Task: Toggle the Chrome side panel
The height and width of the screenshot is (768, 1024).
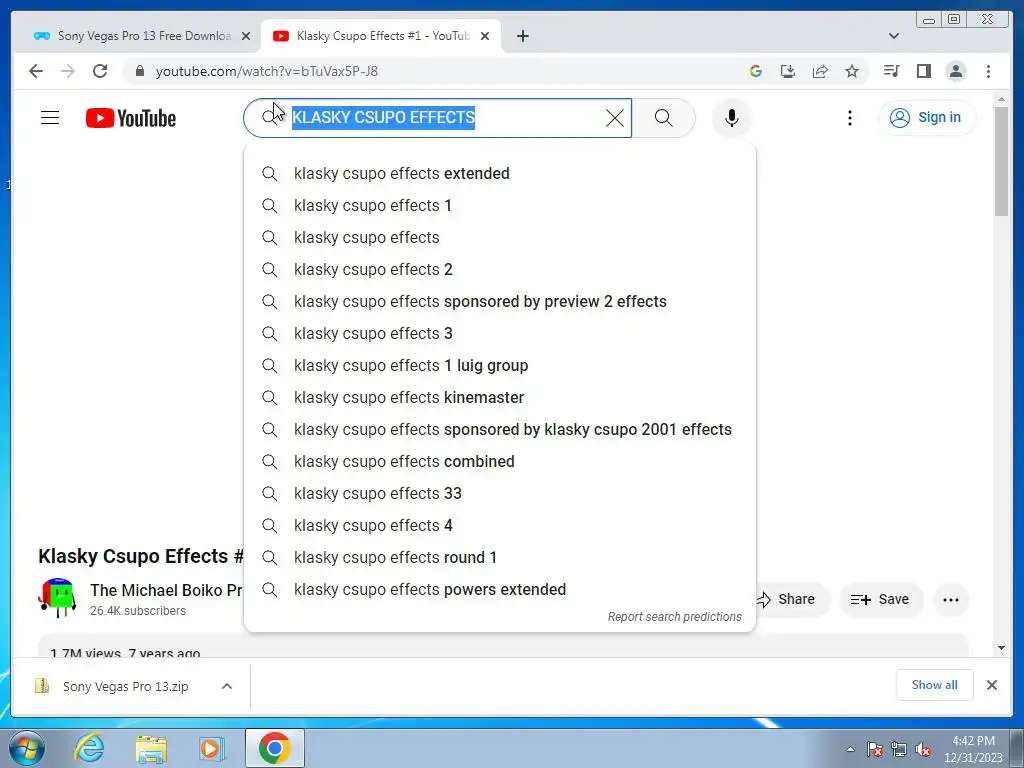Action: click(x=923, y=71)
